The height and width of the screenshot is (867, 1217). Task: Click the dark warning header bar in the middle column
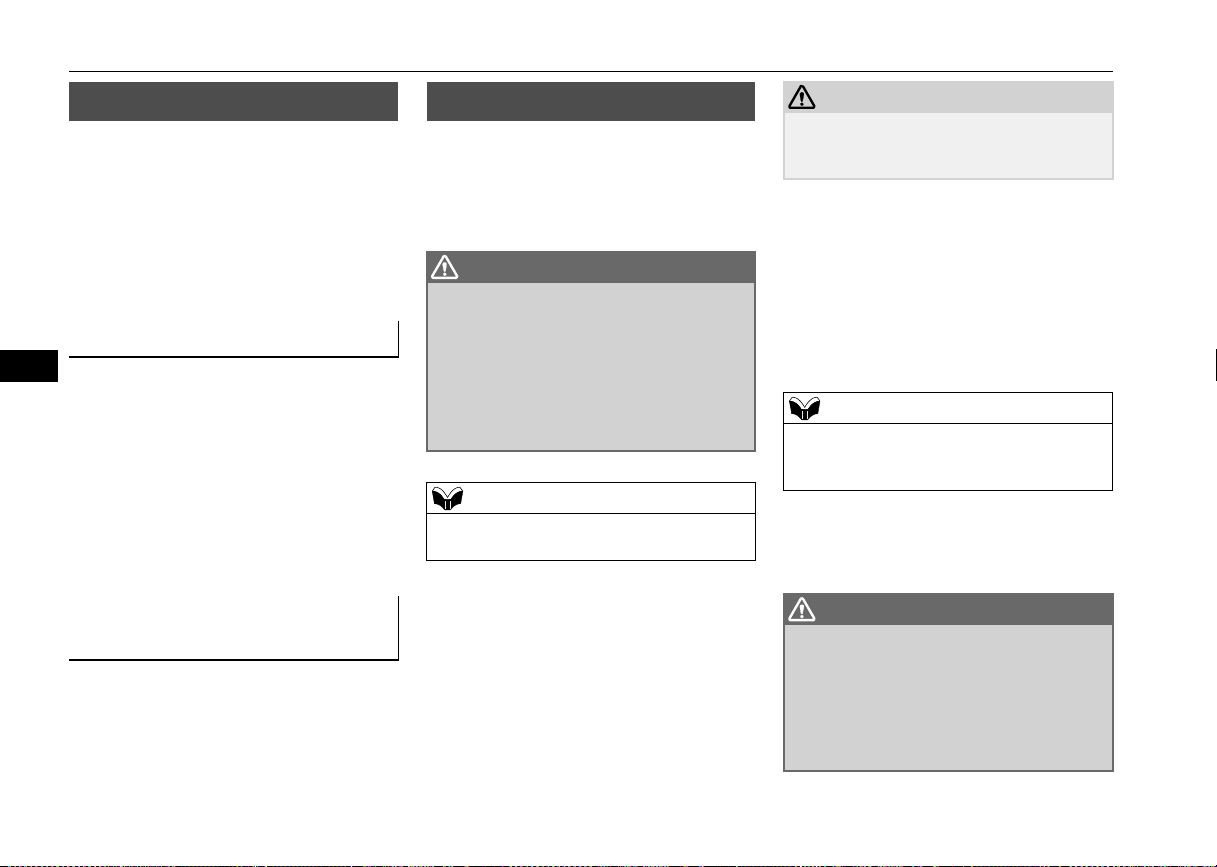pos(591,267)
